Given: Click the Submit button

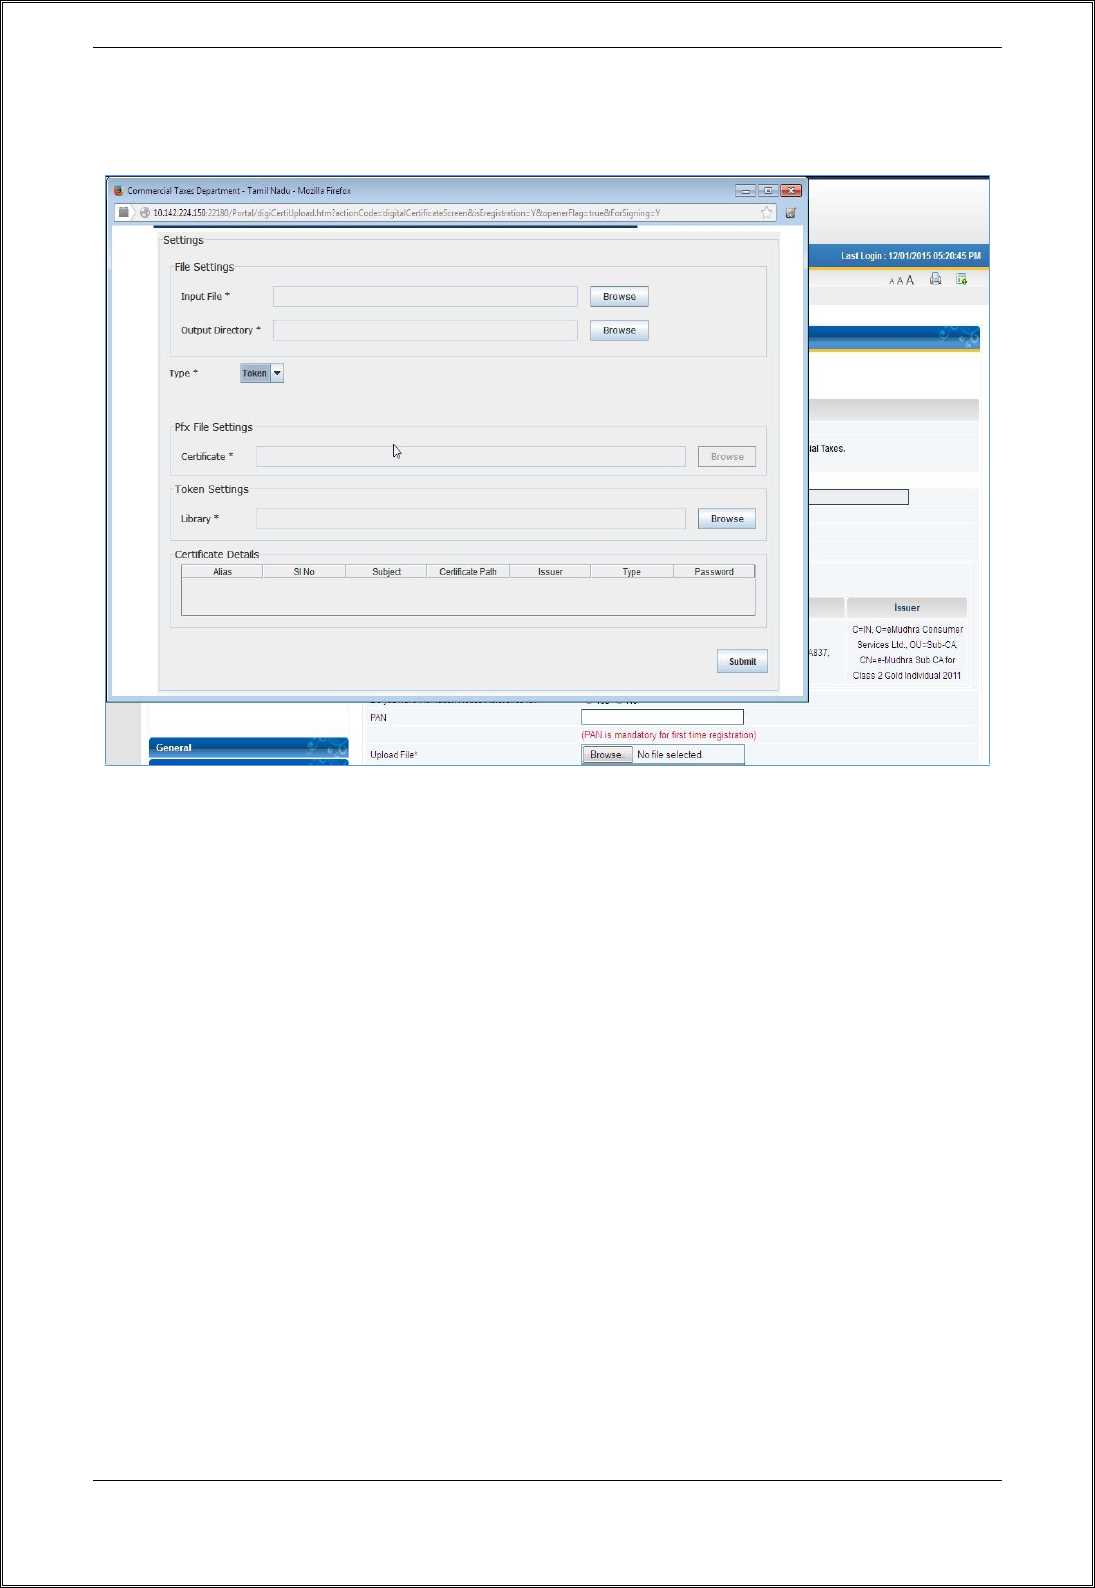Looking at the screenshot, I should [742, 662].
